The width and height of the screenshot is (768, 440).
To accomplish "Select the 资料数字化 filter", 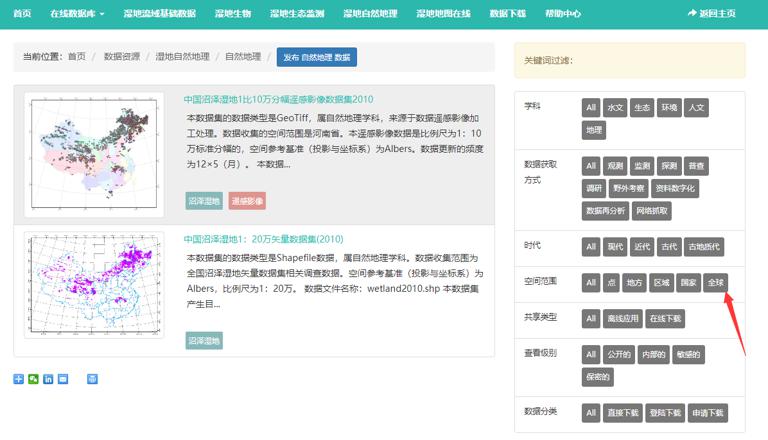I will coord(675,188).
